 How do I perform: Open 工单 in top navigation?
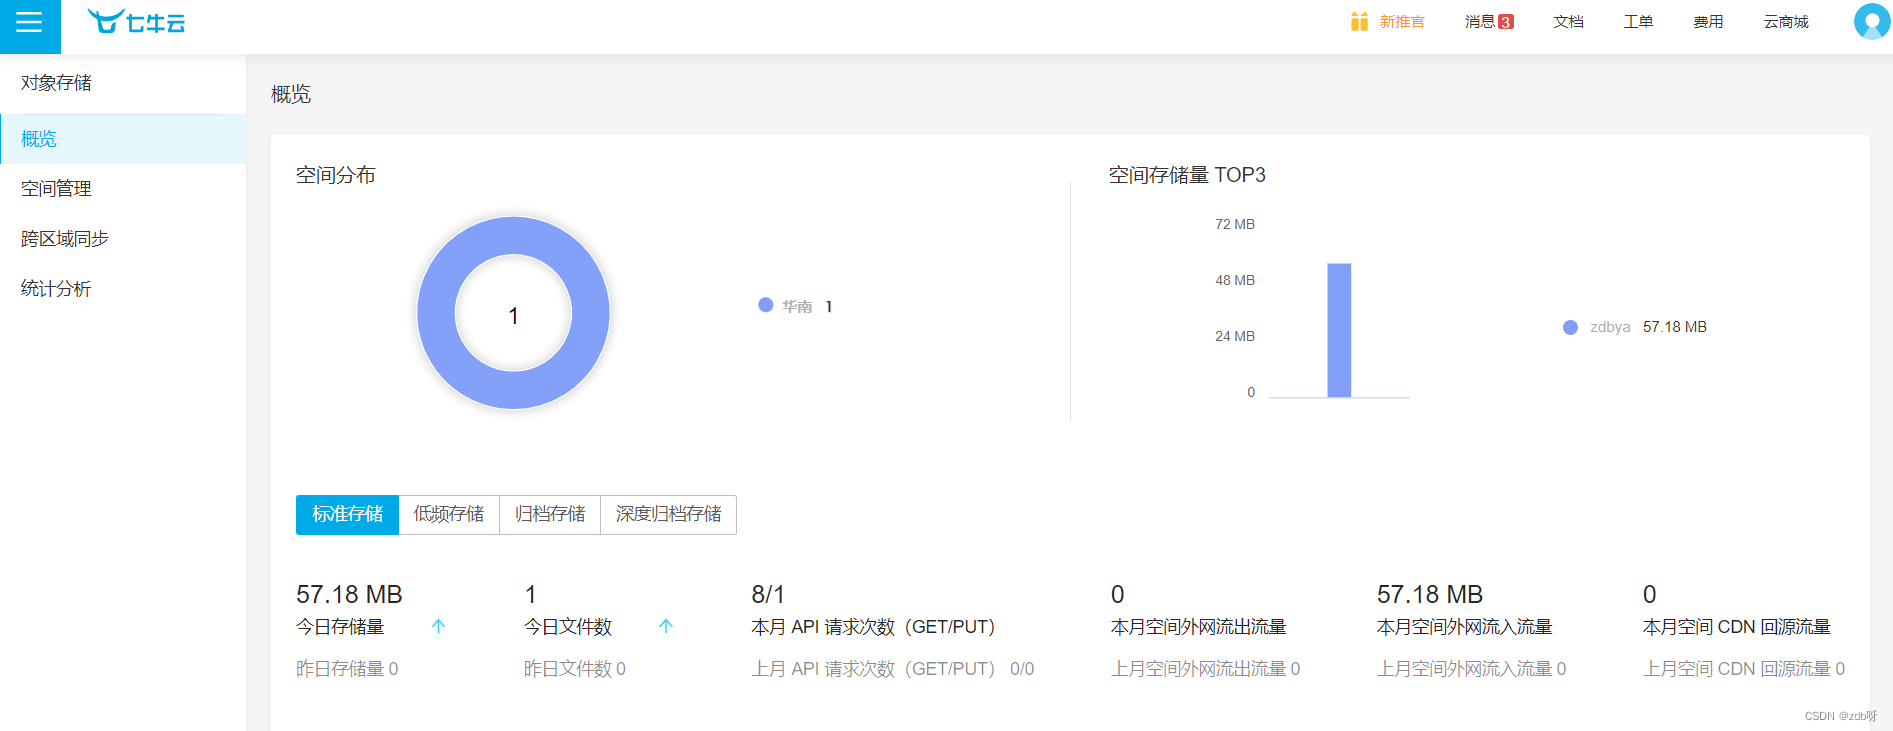click(x=1638, y=22)
